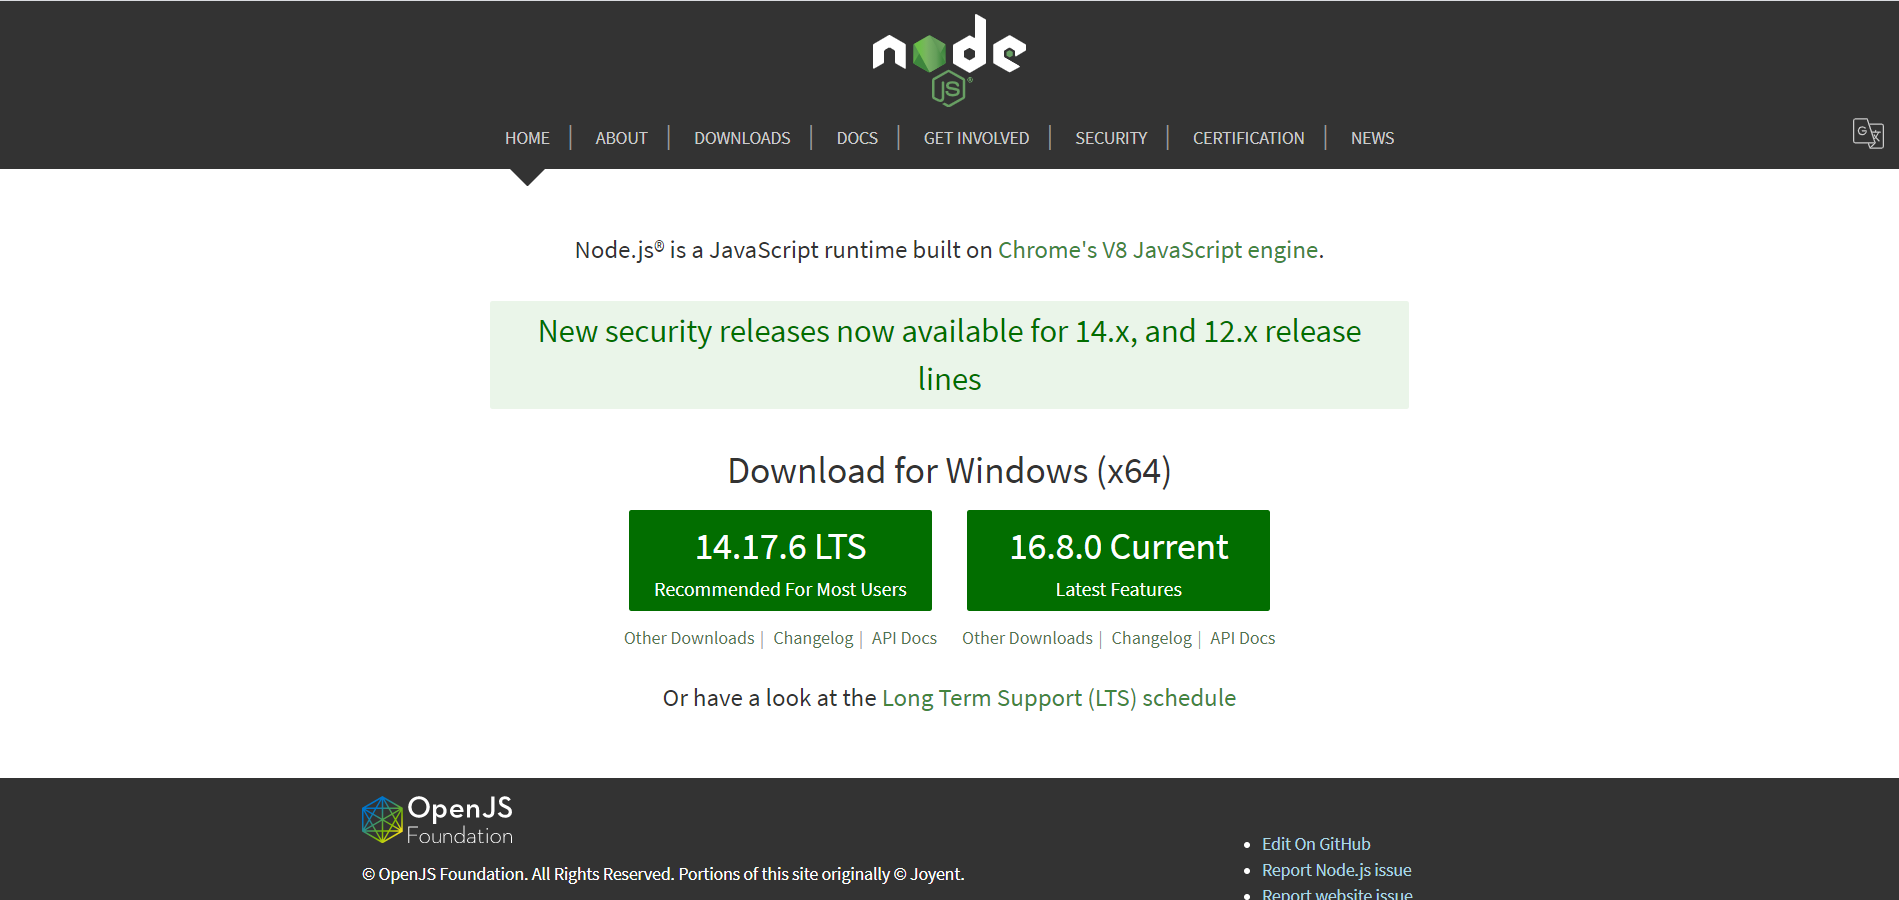Open the new security releases banner
1899x900 pixels.
point(949,355)
